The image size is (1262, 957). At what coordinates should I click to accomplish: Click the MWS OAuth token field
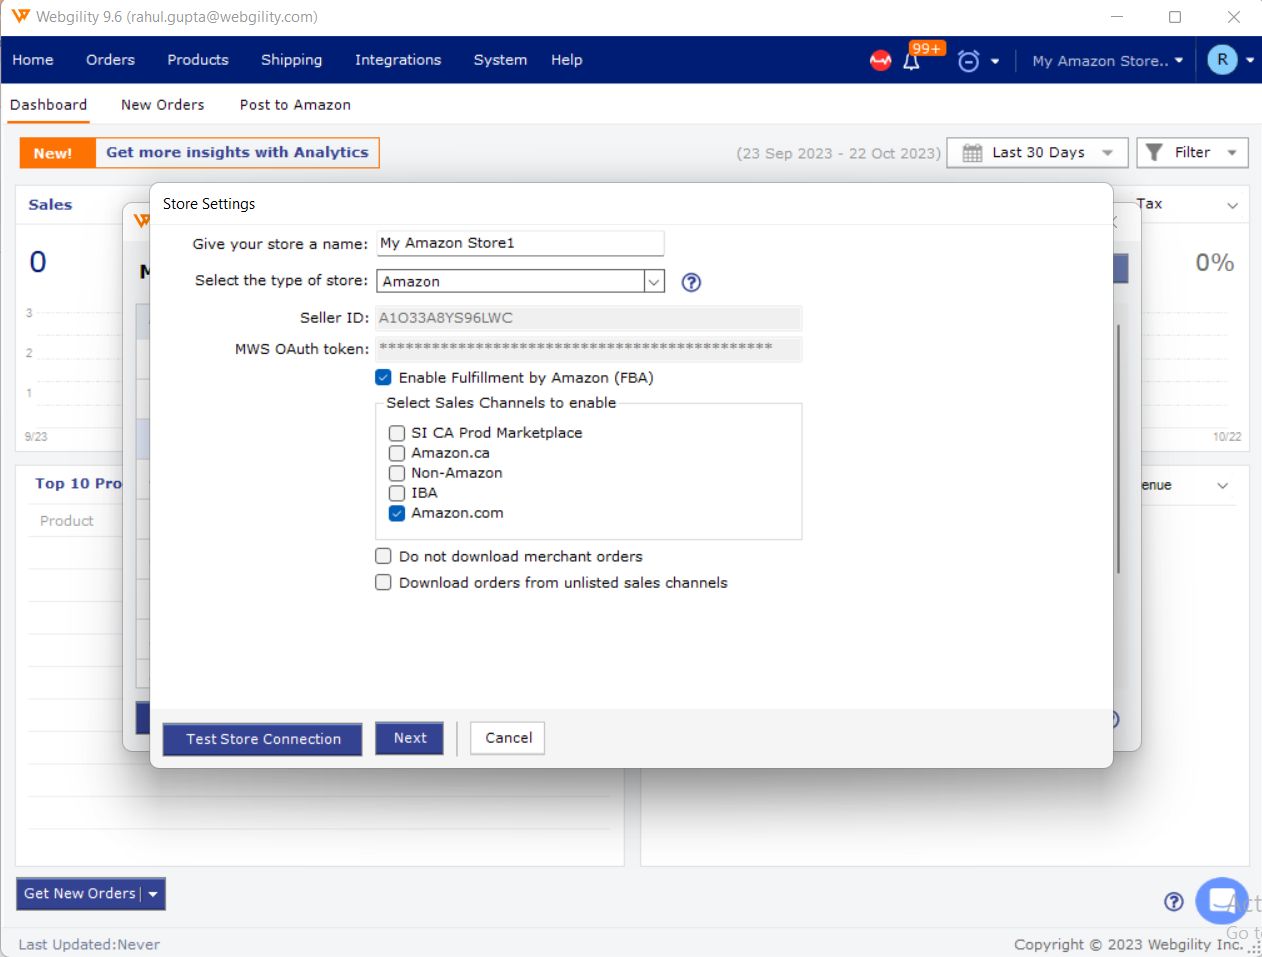tap(589, 348)
